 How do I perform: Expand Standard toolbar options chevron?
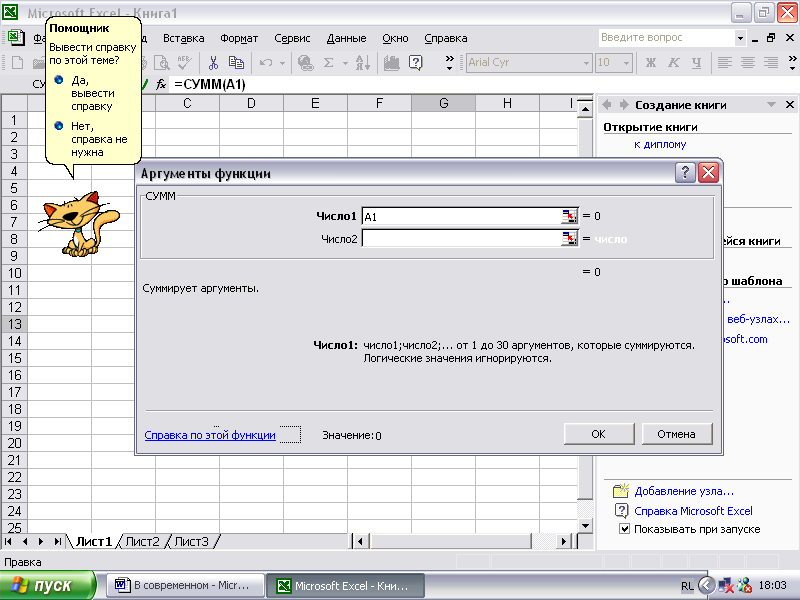(x=449, y=63)
